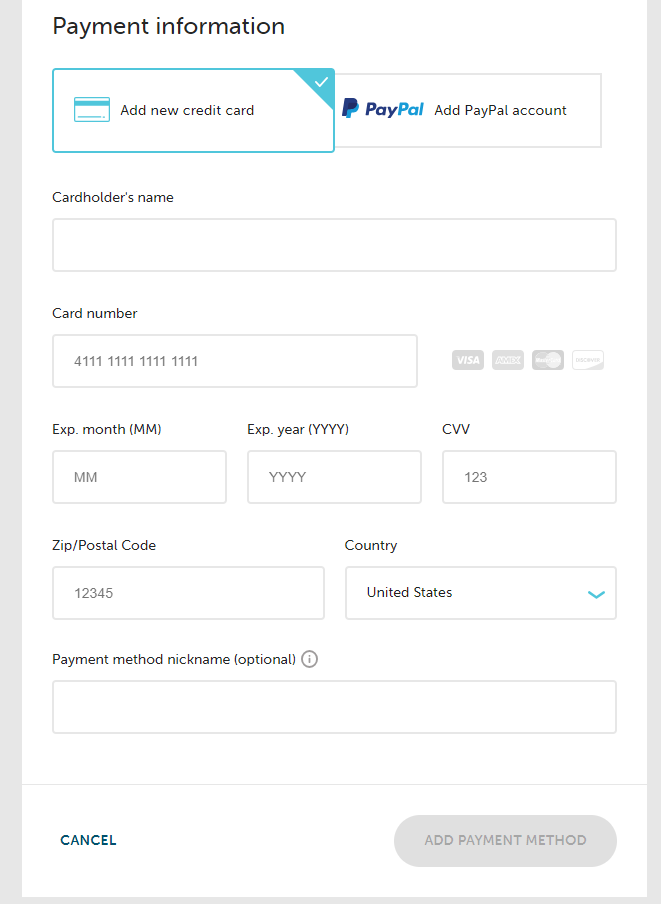Click the Card number input field

(235, 361)
